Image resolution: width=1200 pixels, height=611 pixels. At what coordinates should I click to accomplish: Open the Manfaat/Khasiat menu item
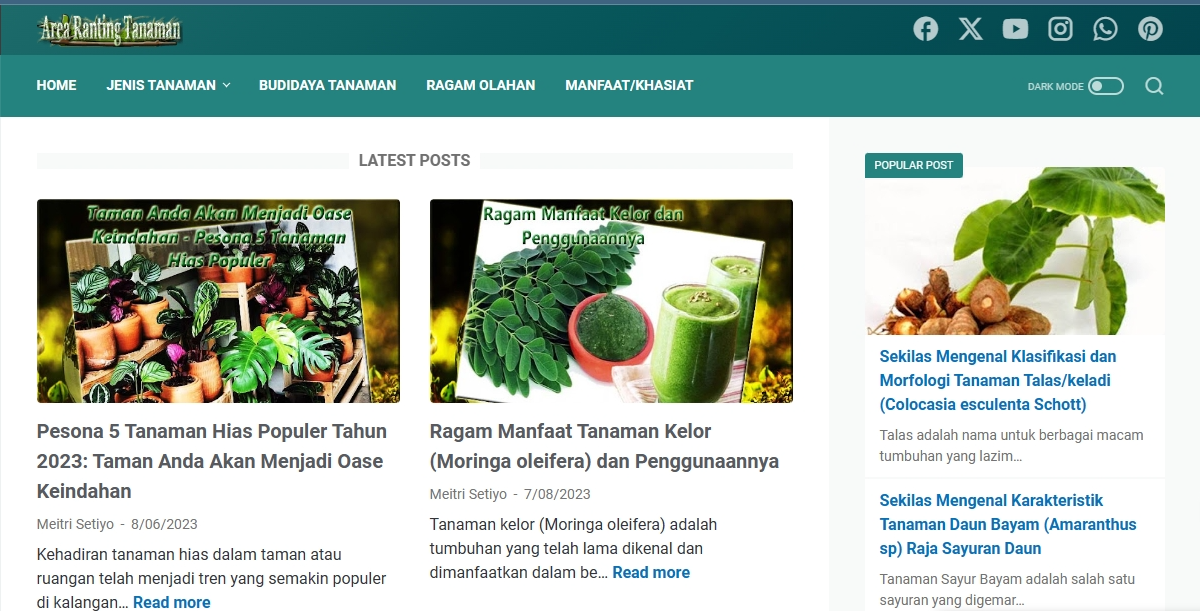pyautogui.click(x=629, y=85)
